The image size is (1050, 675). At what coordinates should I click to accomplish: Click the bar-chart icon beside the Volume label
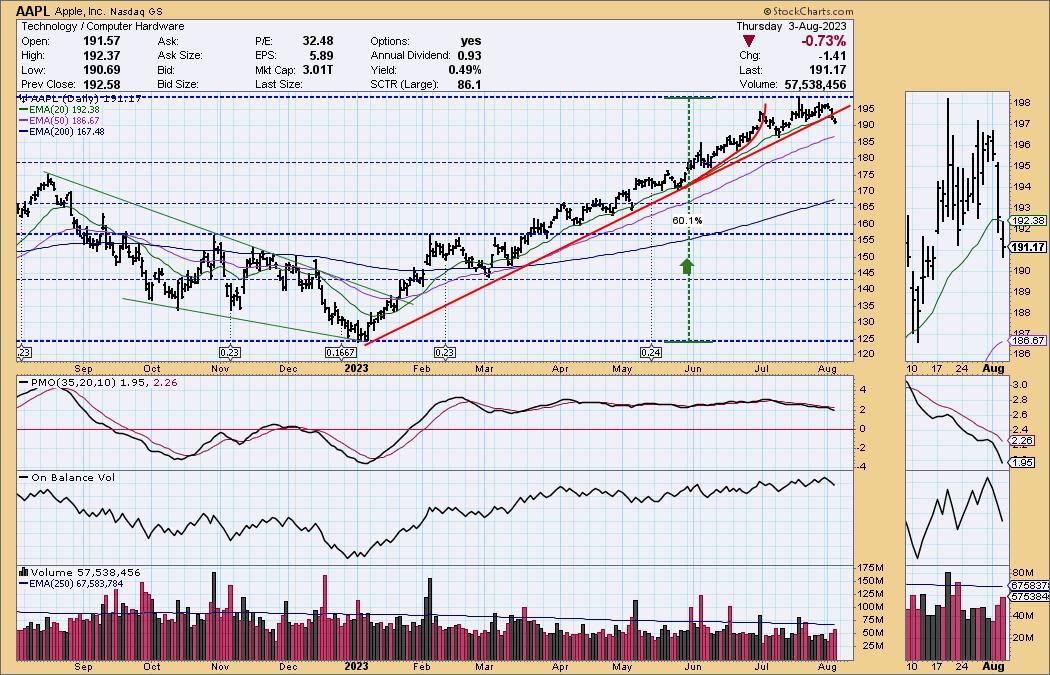23,573
